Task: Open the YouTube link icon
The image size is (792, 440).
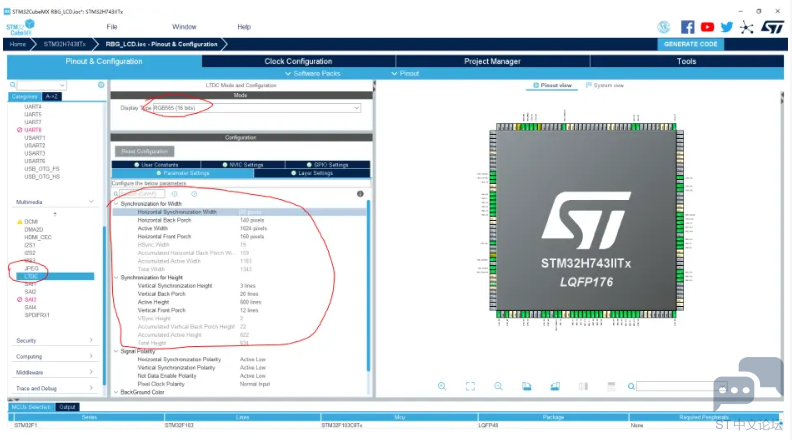Action: (x=707, y=27)
